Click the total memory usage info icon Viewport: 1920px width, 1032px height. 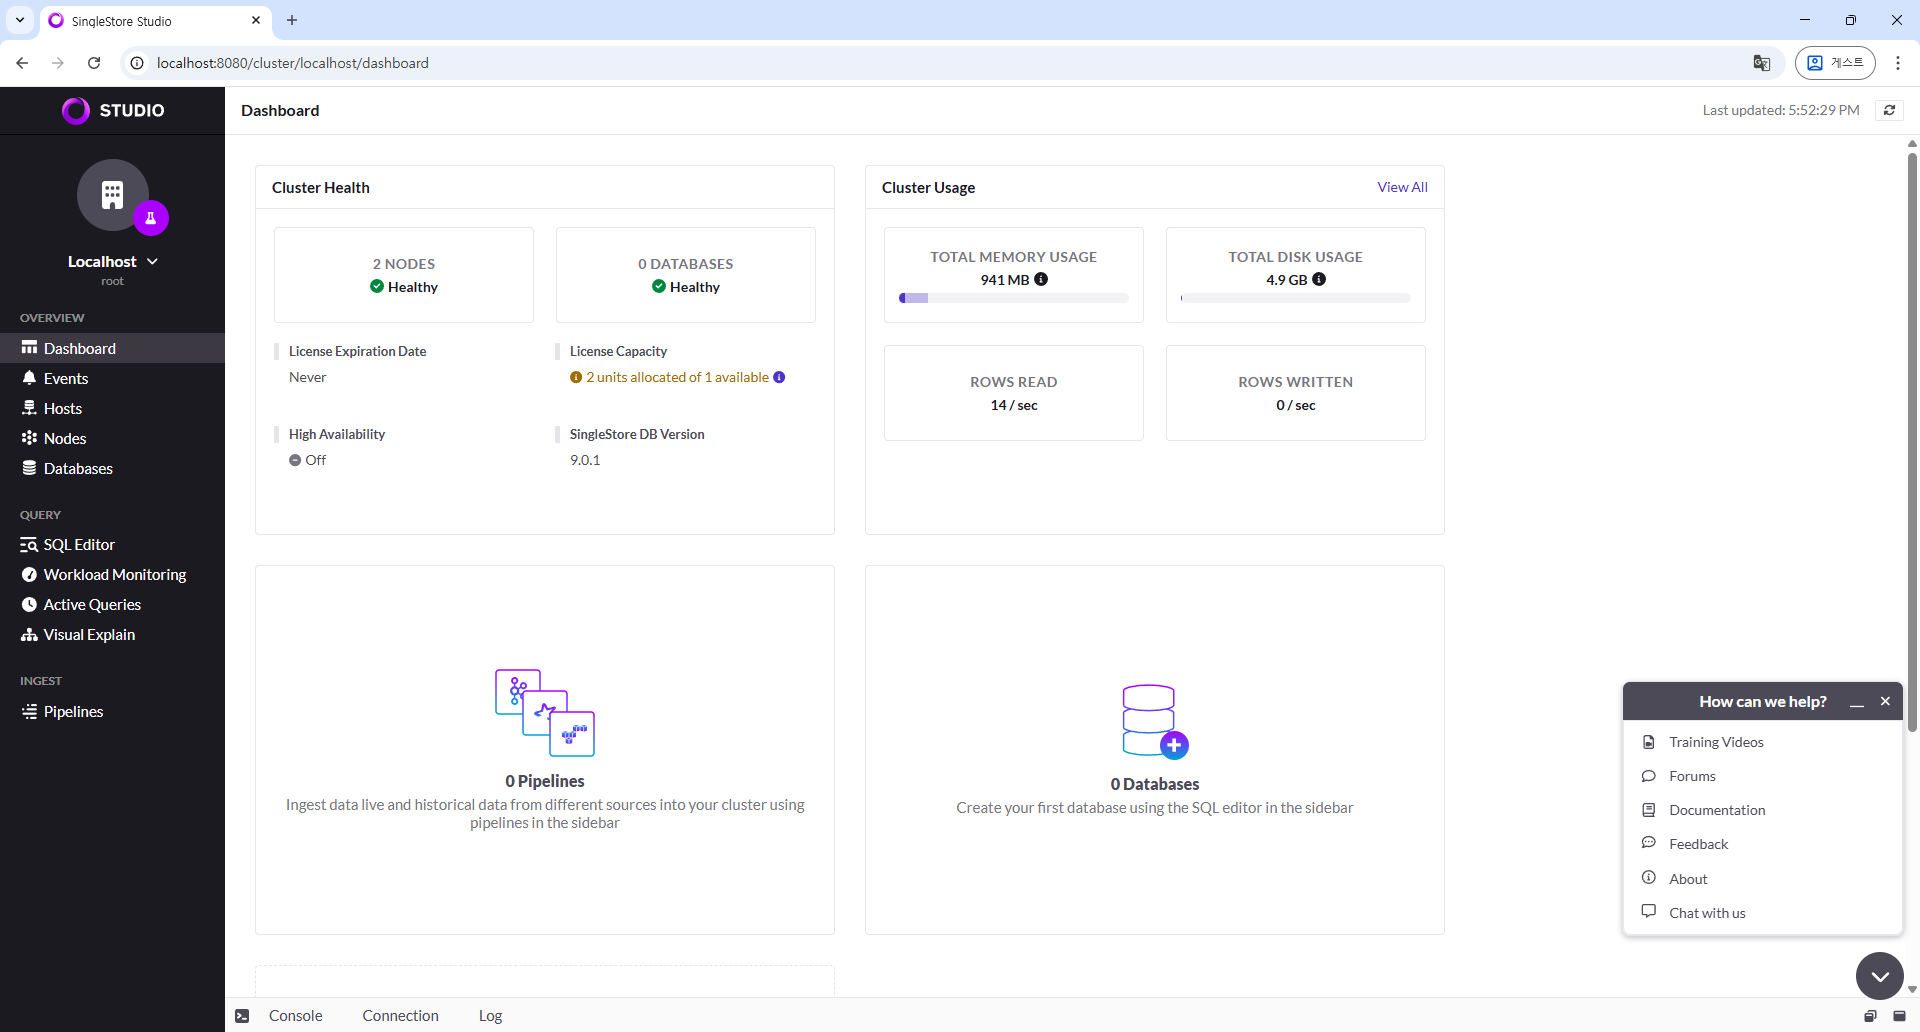(x=1041, y=279)
